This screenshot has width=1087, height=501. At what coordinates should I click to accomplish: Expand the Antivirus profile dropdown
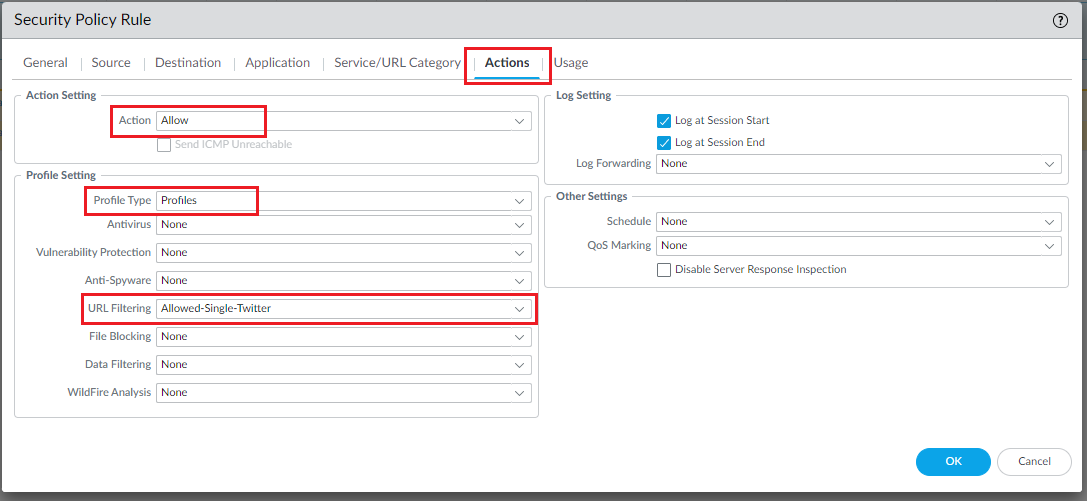(x=343, y=224)
